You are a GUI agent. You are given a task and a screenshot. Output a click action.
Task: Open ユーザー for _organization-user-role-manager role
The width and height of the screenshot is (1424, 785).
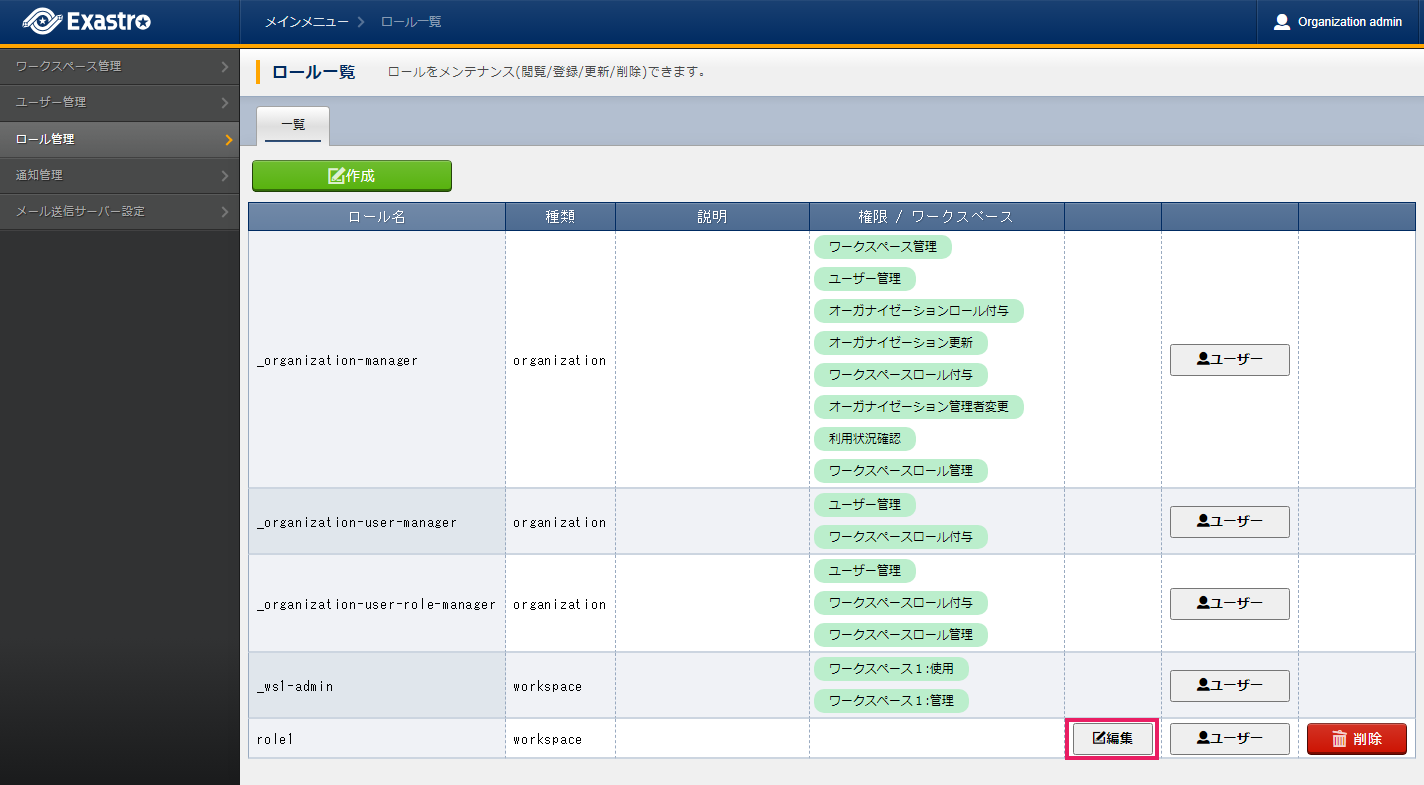[x=1229, y=604]
